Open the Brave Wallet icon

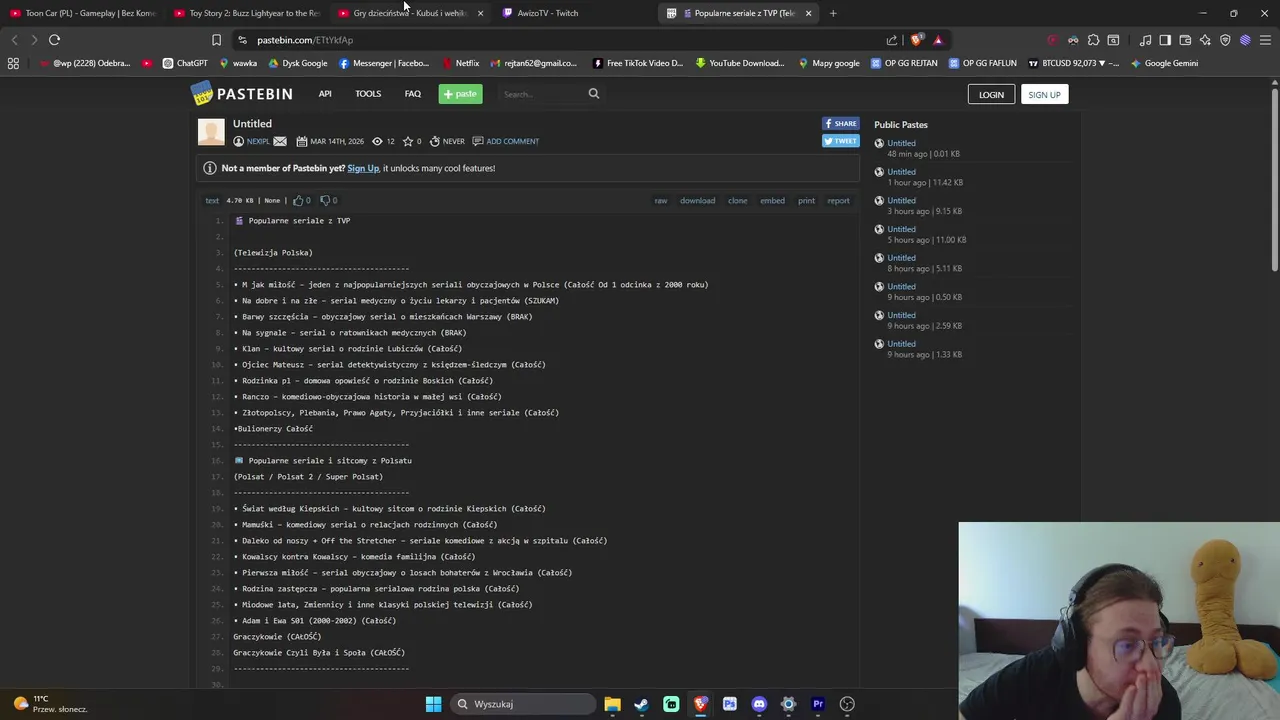1185,40
